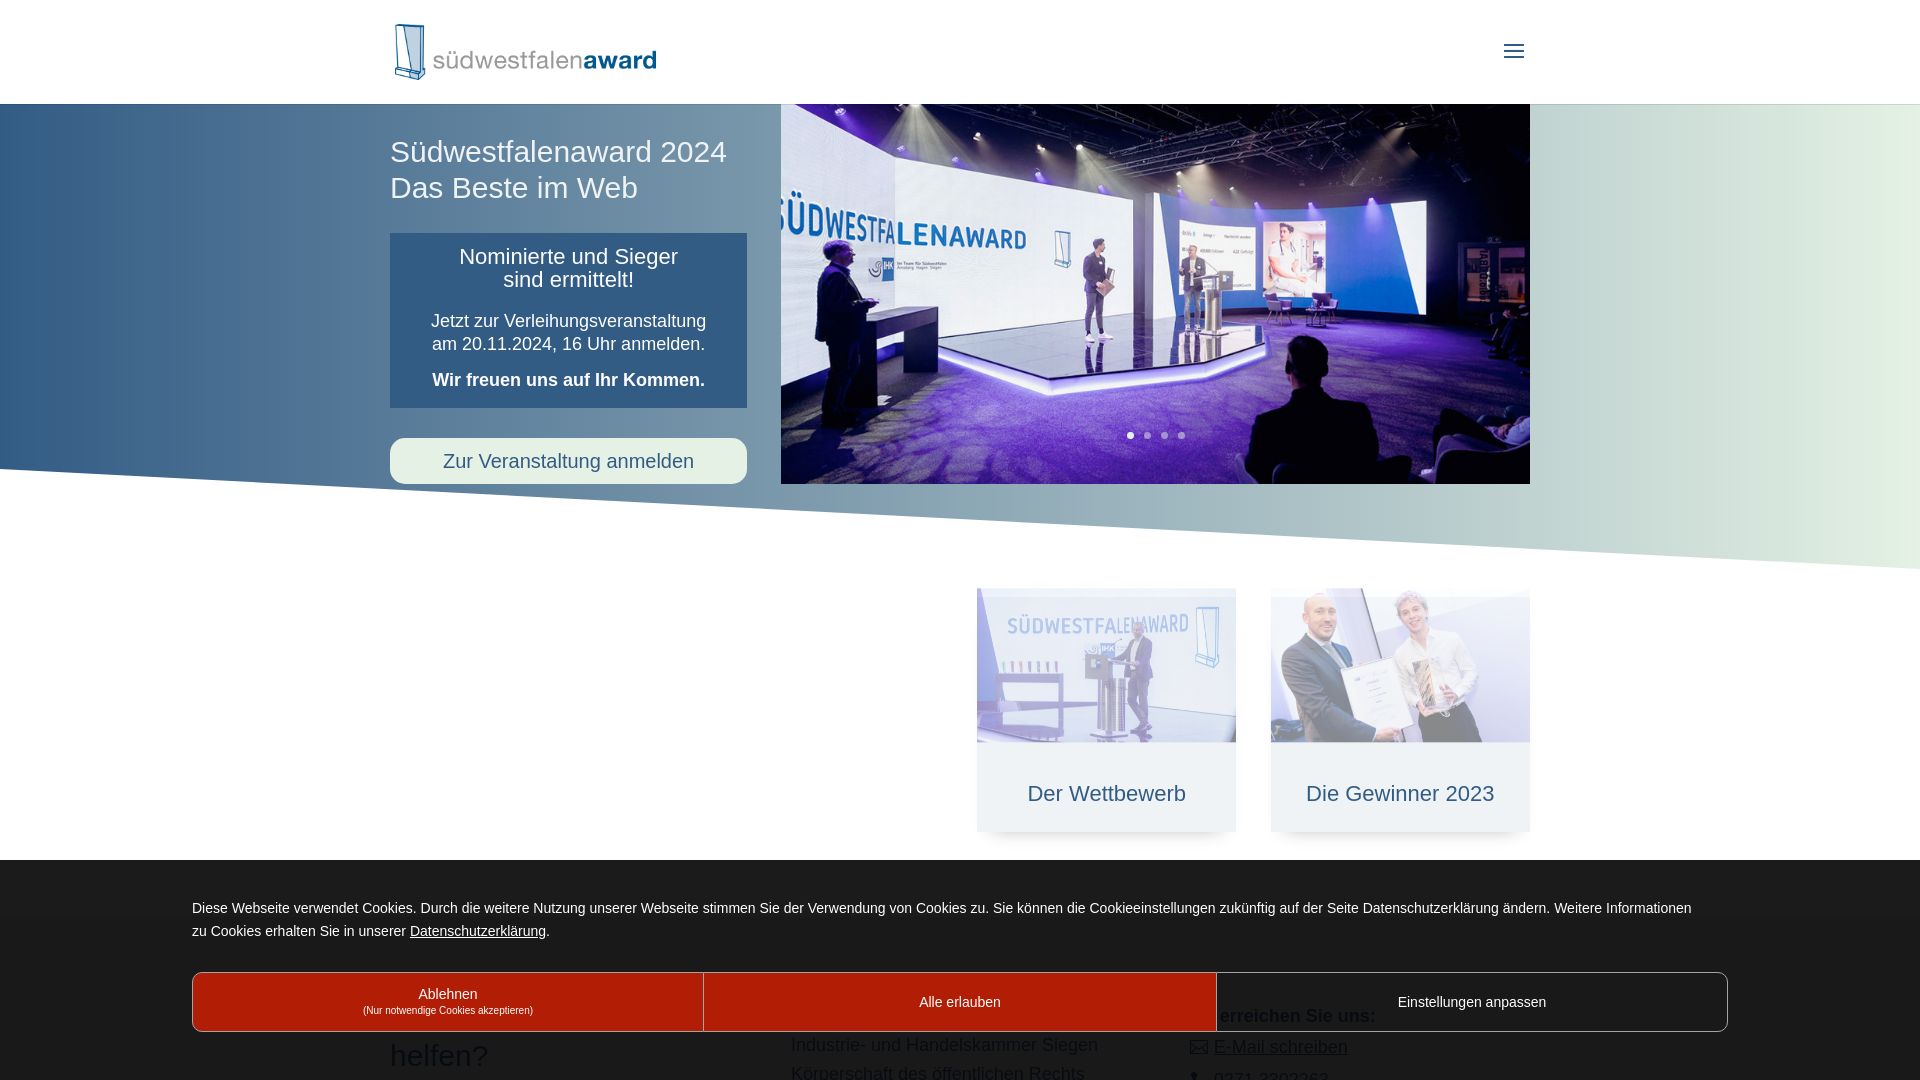Click 'Ablehnen' to reject optional cookies

(448, 1002)
